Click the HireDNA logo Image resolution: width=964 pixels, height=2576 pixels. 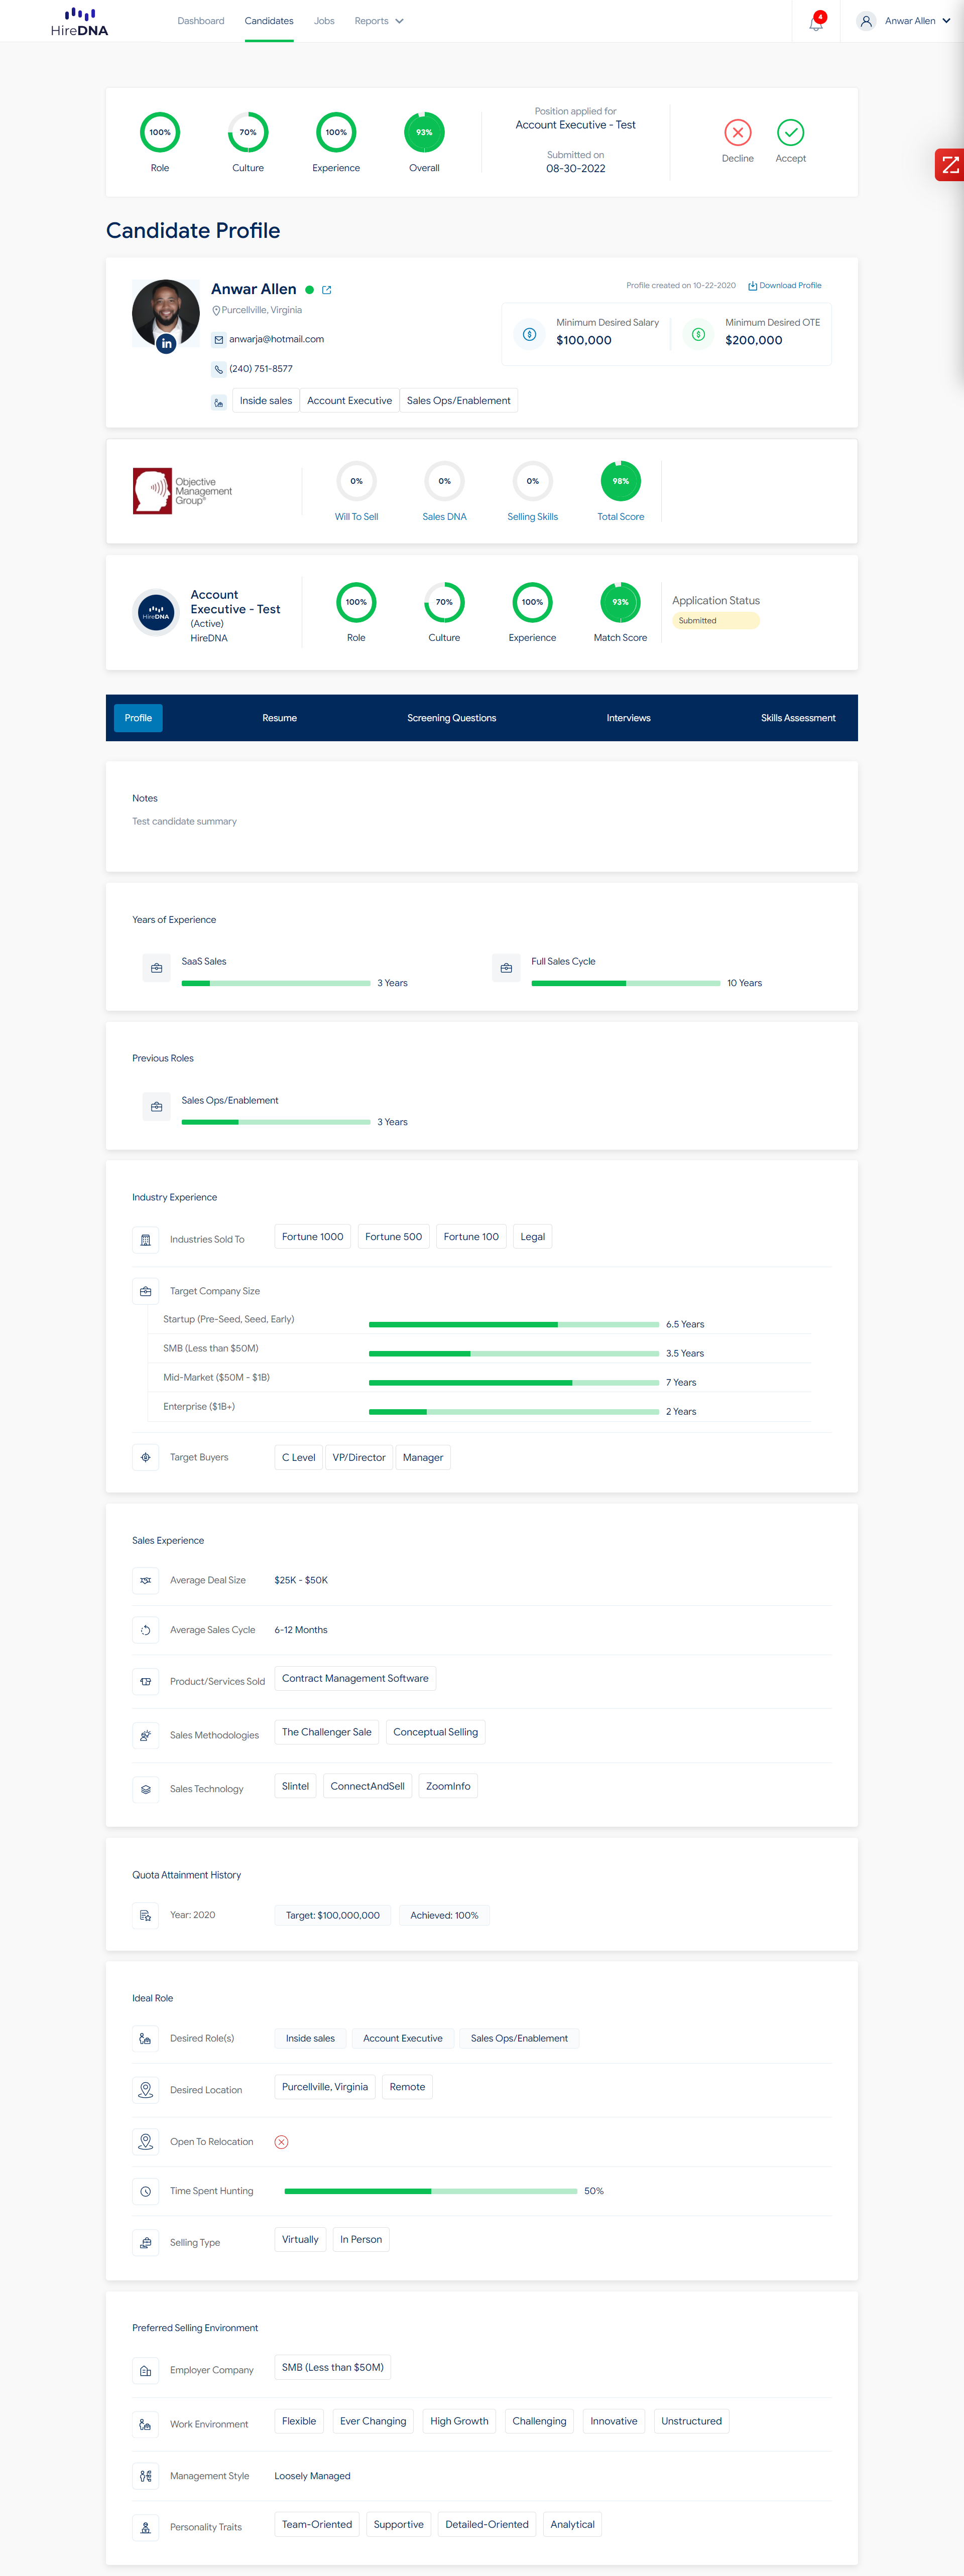pos(79,21)
